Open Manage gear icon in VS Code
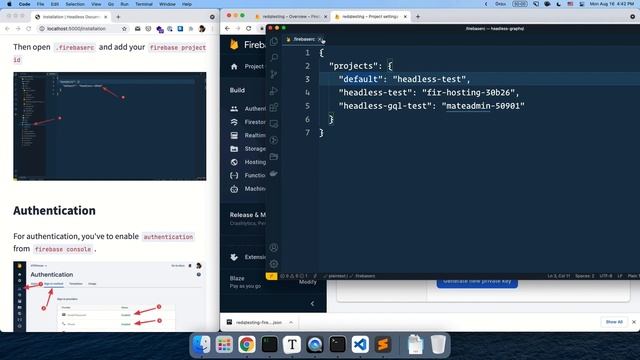Screen dimensions: 640x360 tap(274, 264)
